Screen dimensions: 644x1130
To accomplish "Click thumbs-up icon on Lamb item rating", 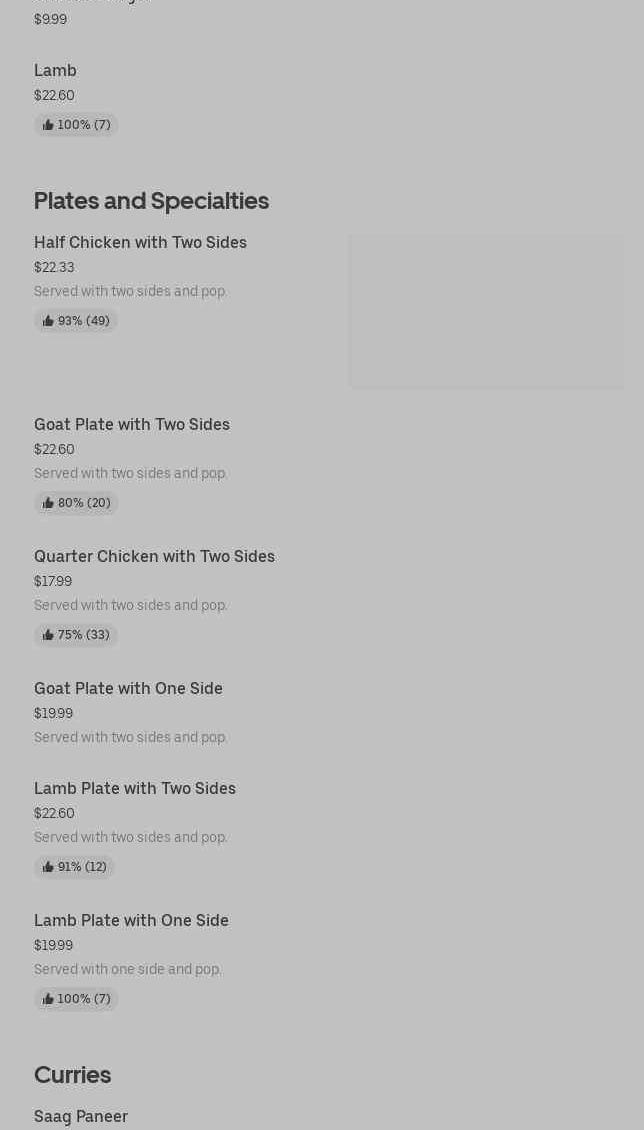I will click(48, 125).
